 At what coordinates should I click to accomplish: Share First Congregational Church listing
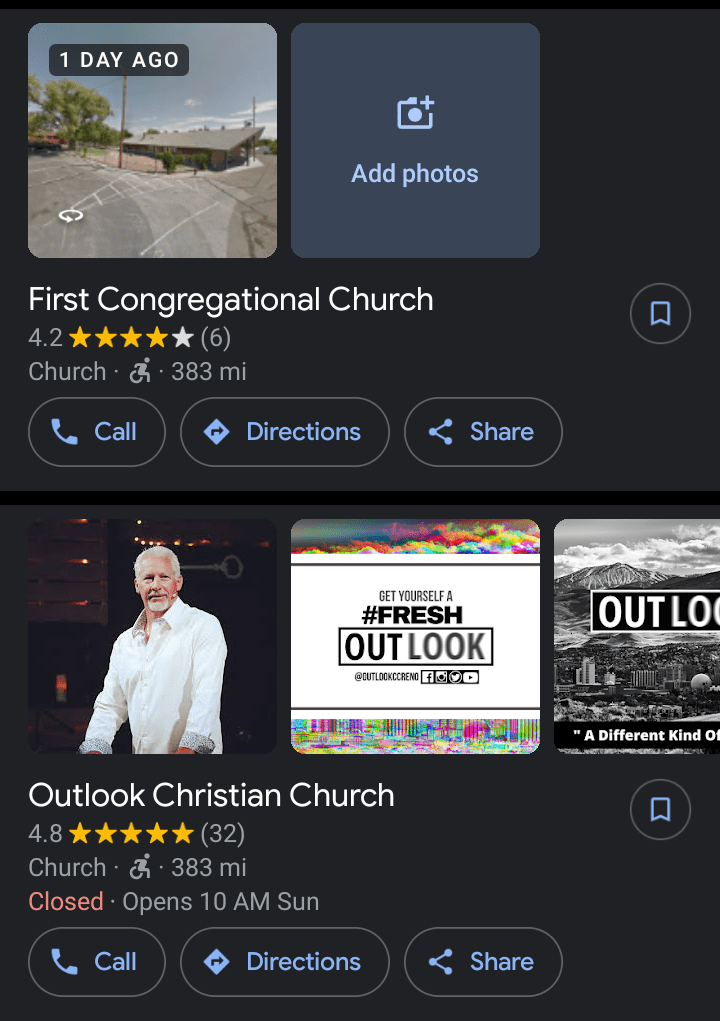[483, 432]
